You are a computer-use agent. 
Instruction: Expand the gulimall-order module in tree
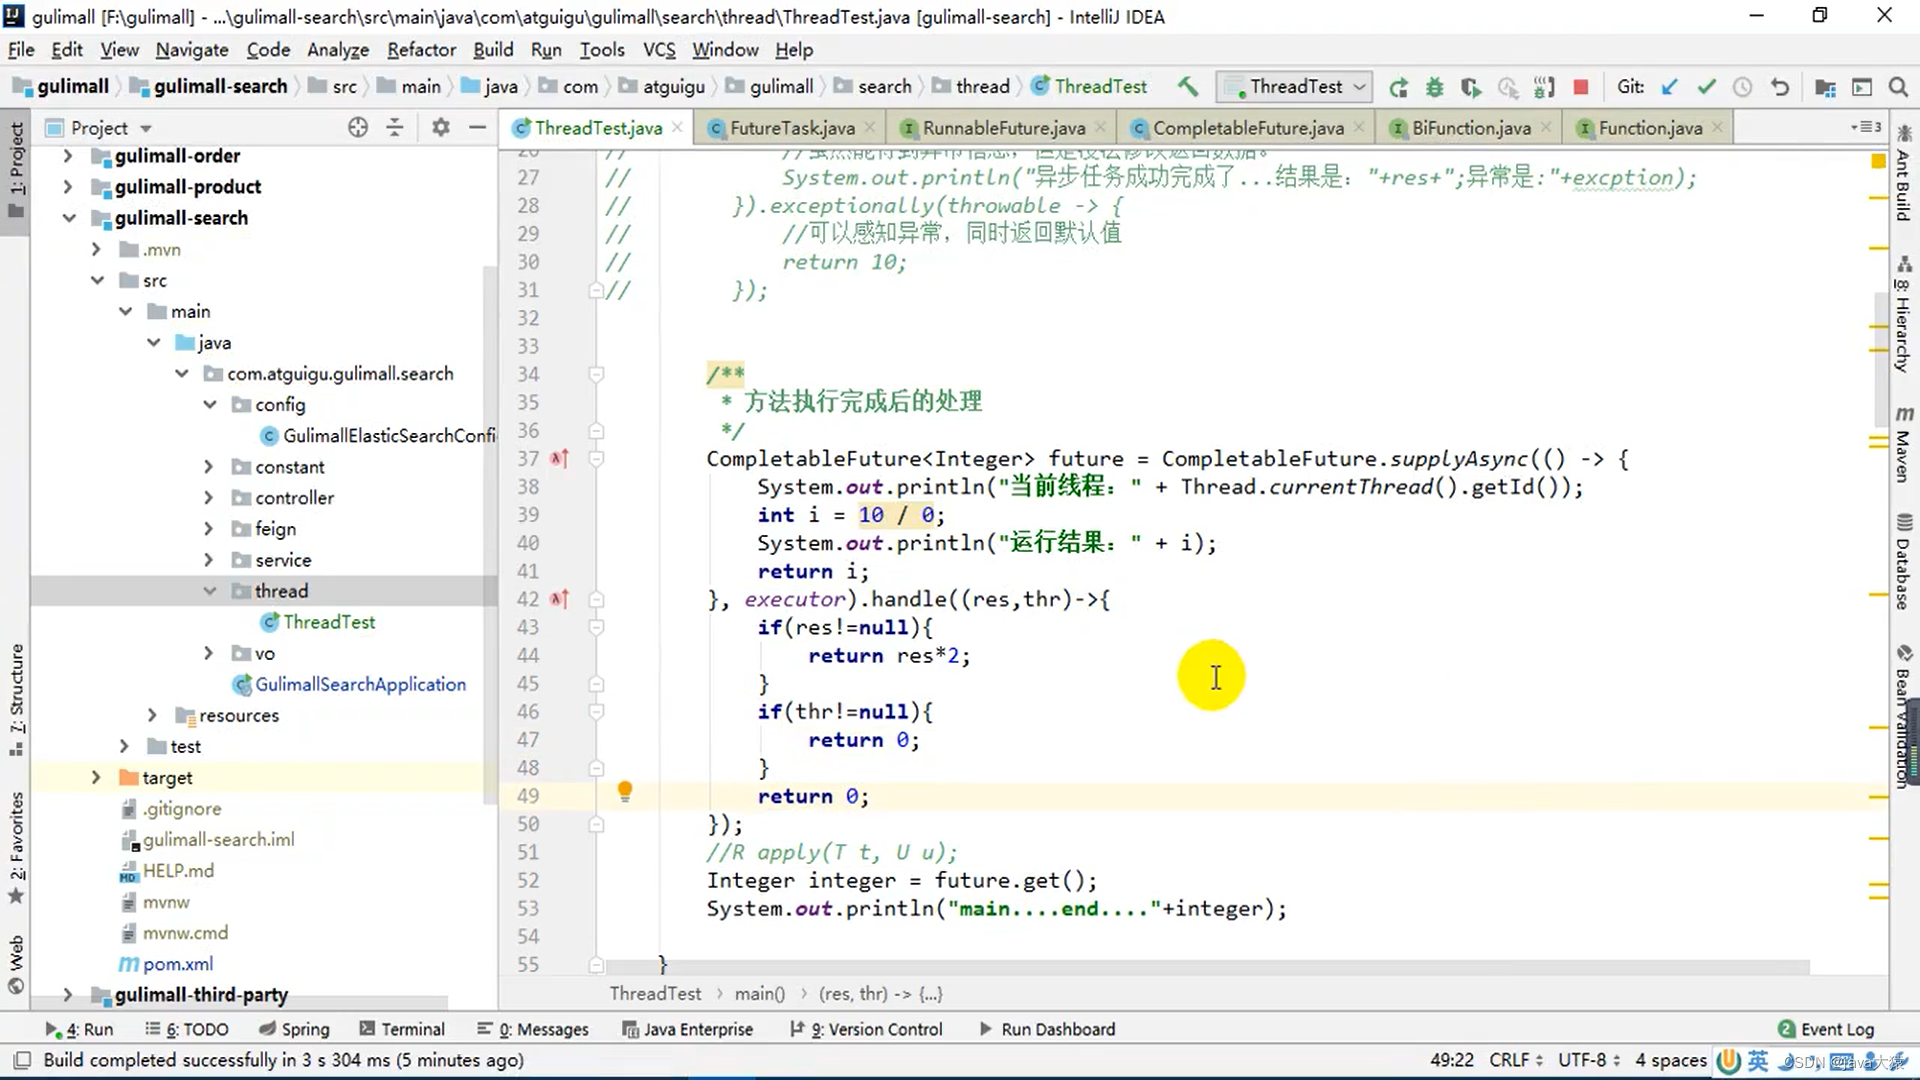(x=67, y=156)
